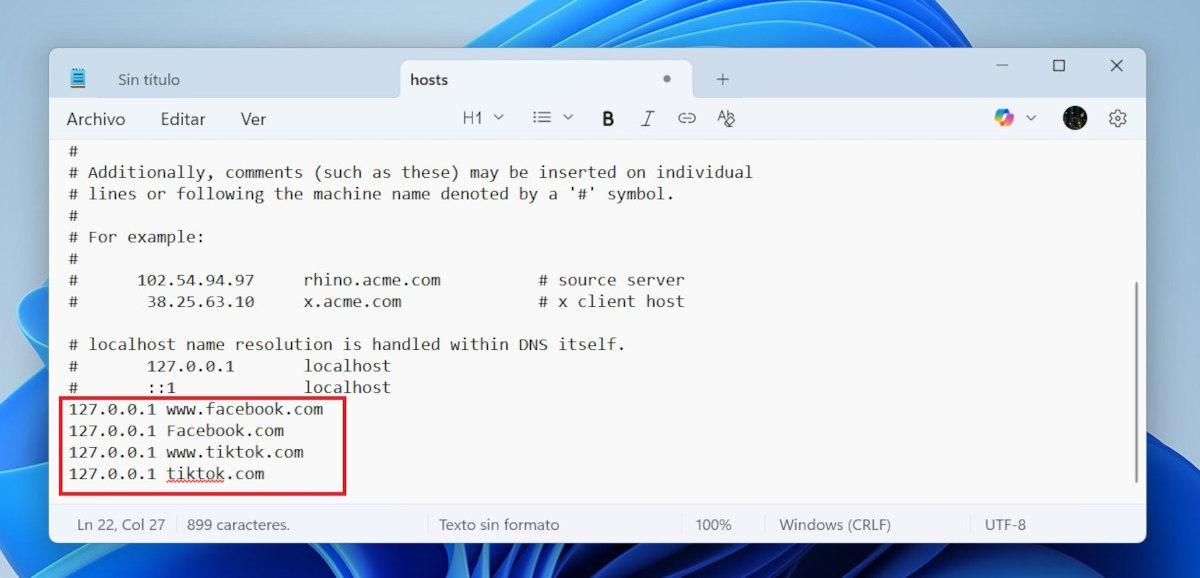Screen dimensions: 1200x578
Task: Open Notepad settings gear
Action: click(1118, 118)
